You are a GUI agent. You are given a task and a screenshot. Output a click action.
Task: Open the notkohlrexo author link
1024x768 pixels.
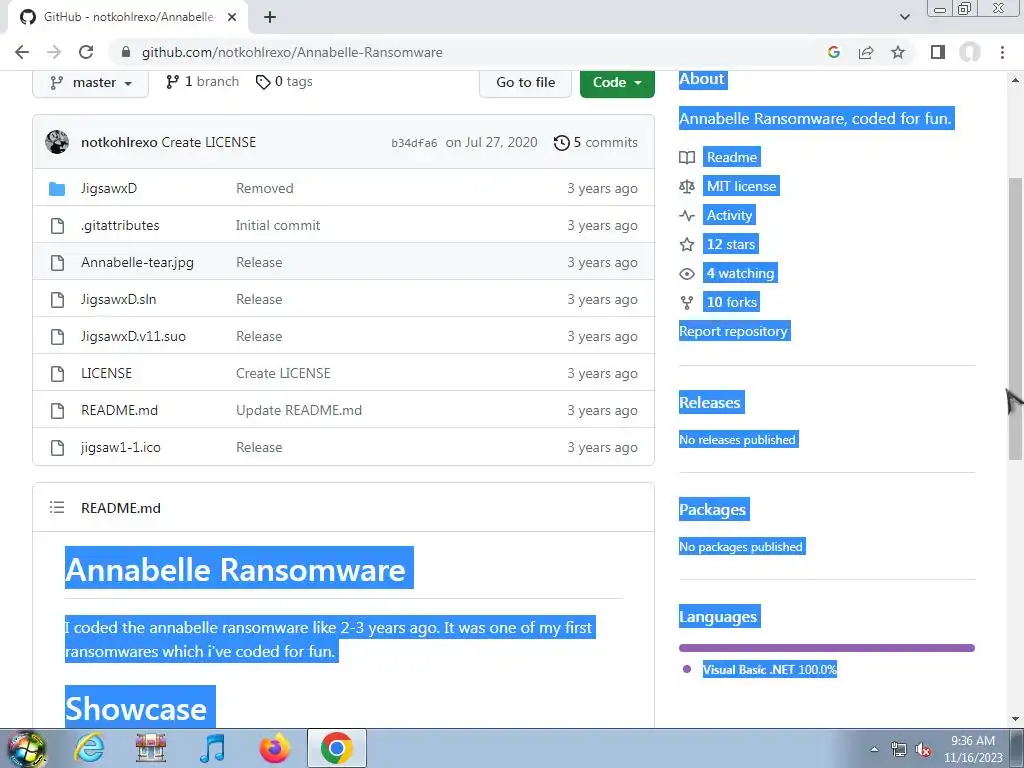point(119,142)
